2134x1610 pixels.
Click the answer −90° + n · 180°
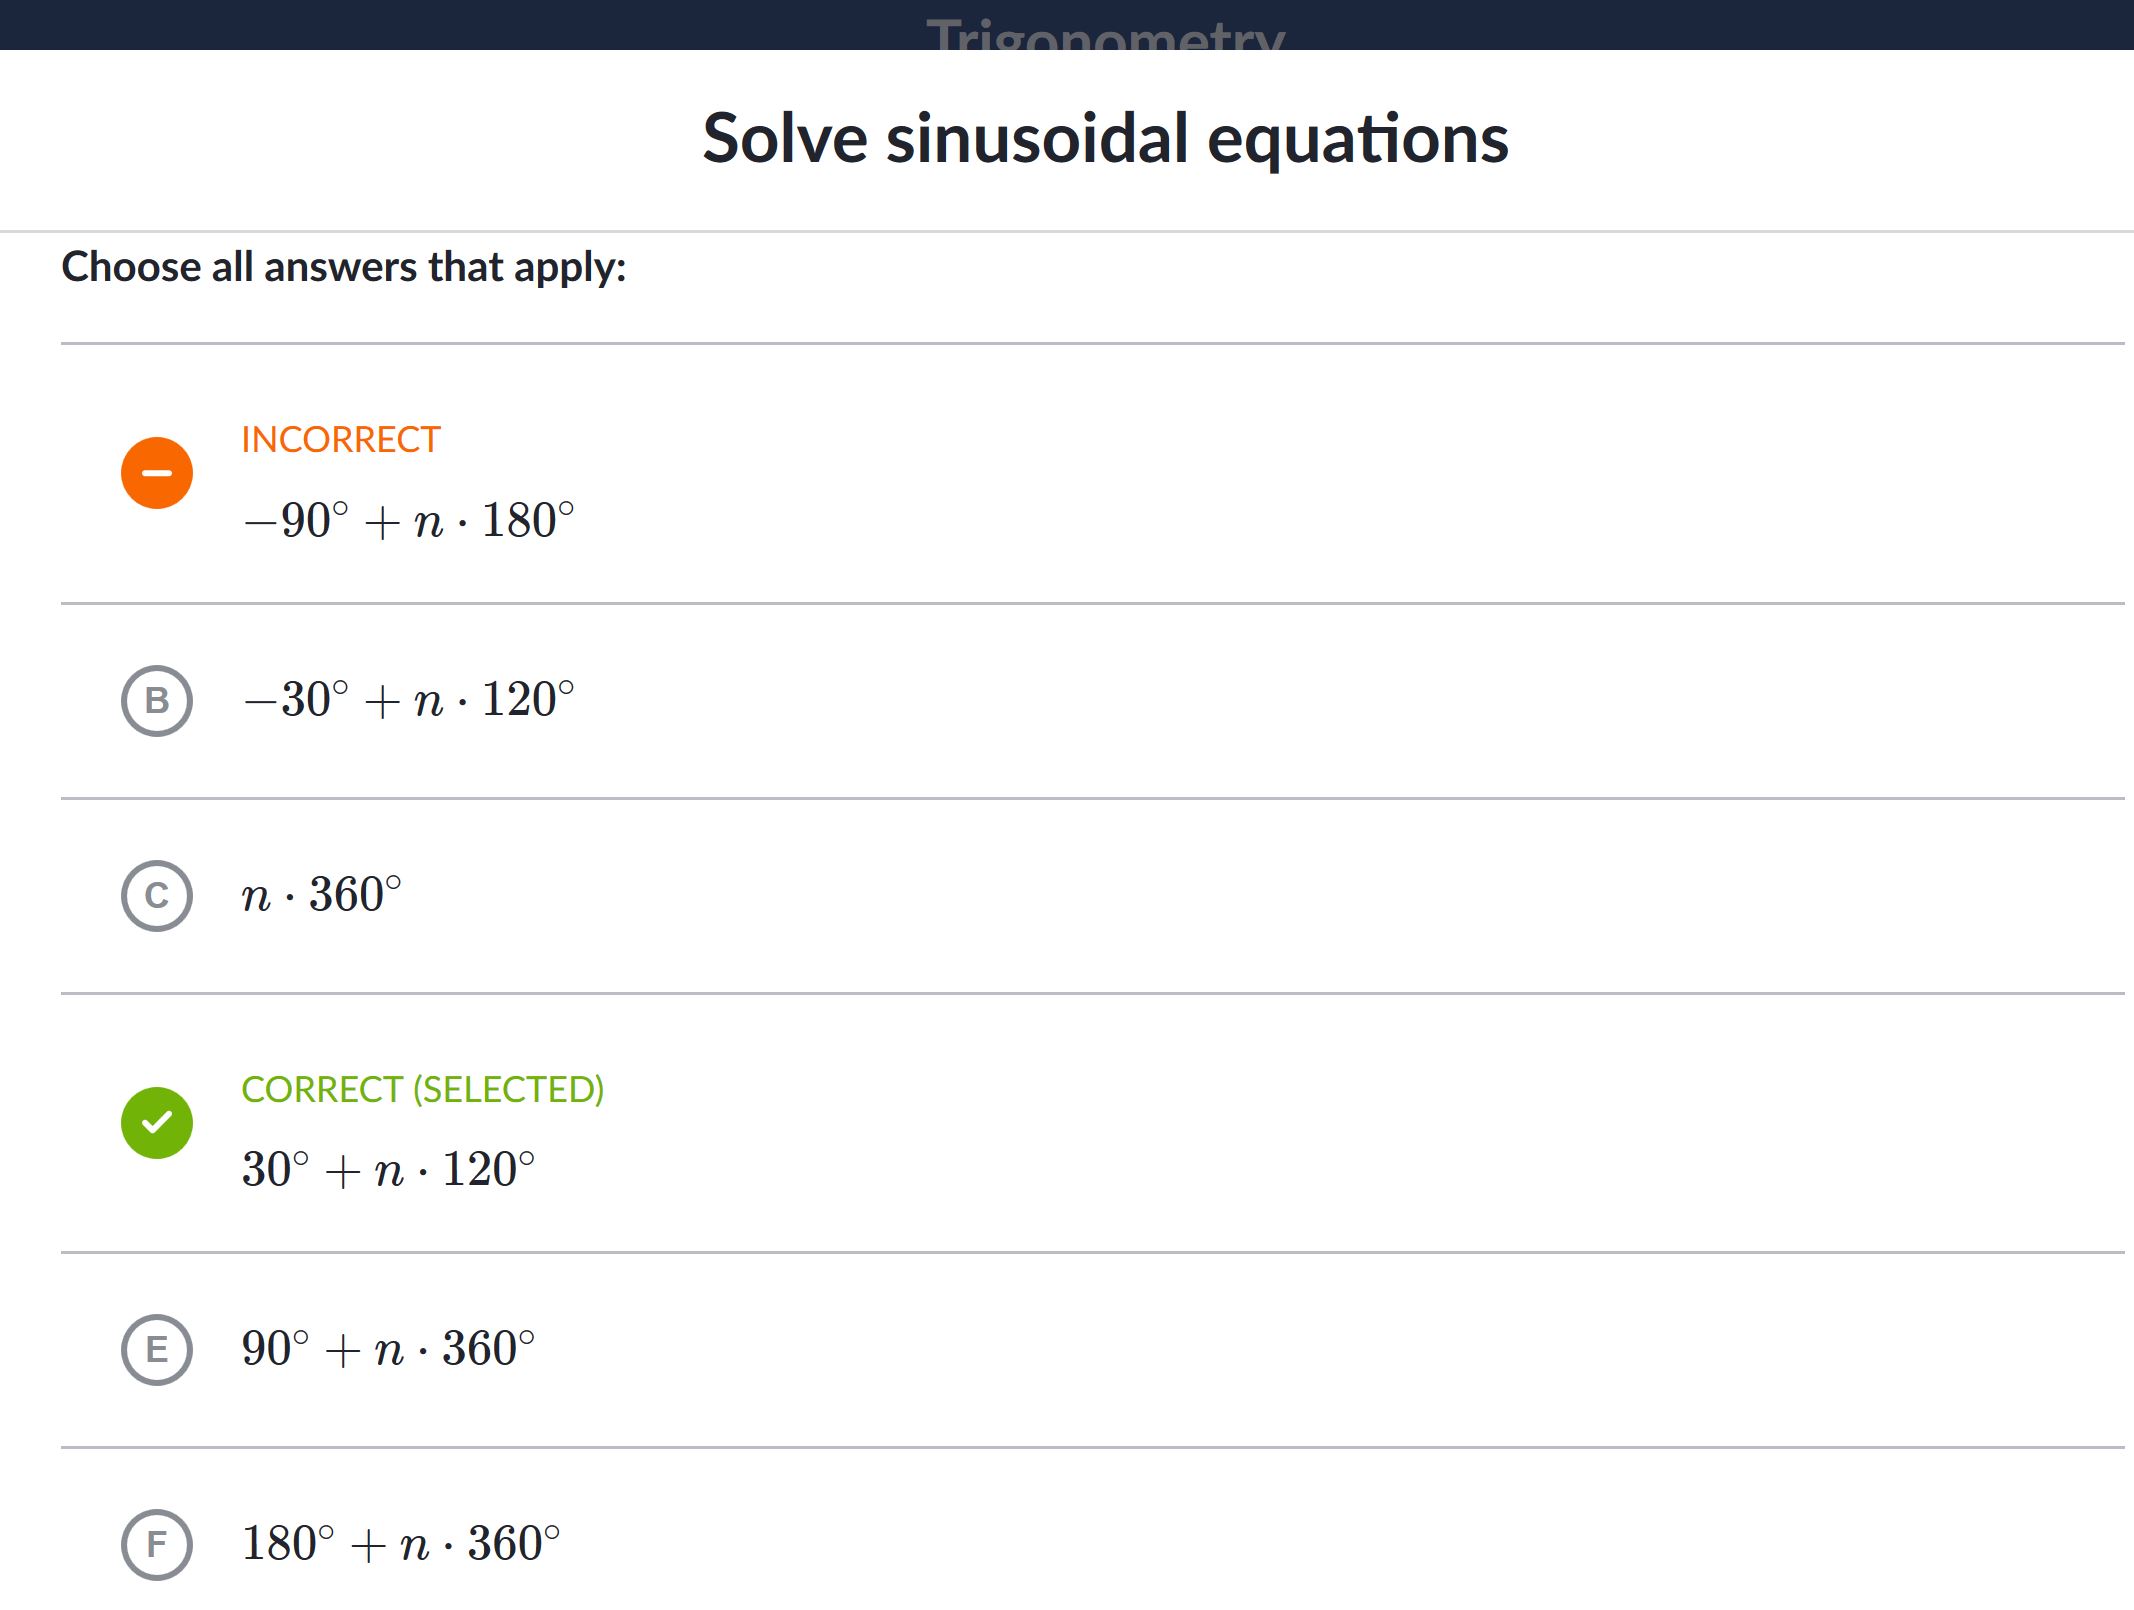click(x=409, y=521)
